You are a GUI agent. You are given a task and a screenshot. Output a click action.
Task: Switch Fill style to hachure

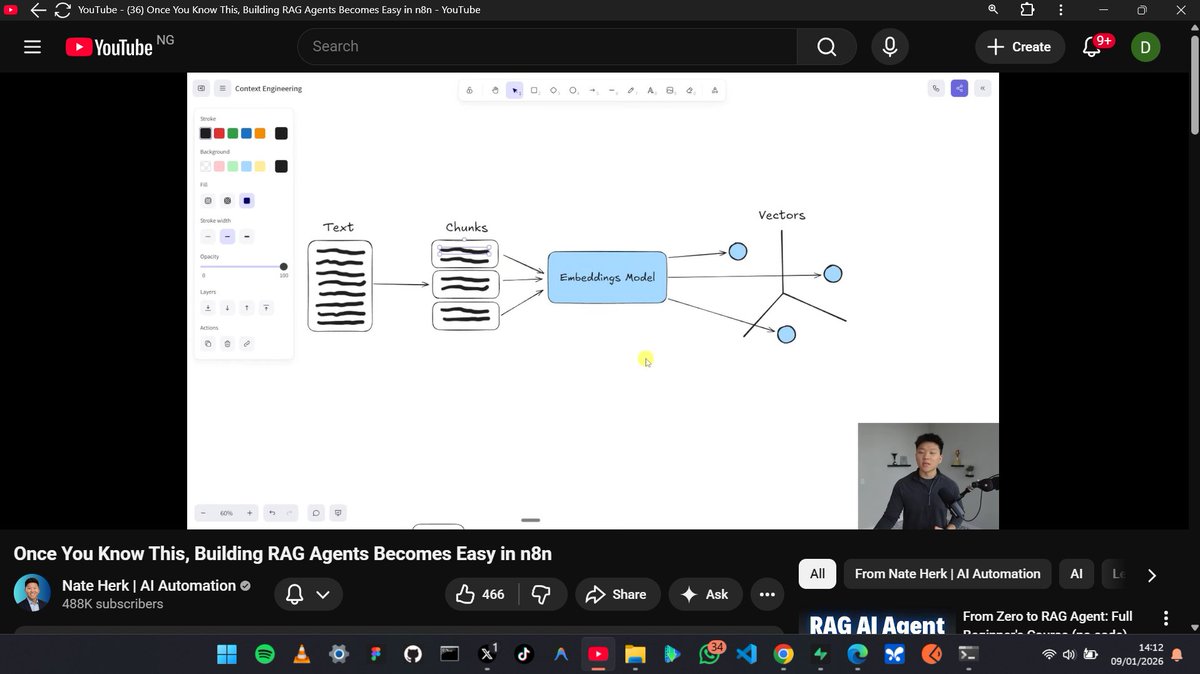pyautogui.click(x=208, y=200)
